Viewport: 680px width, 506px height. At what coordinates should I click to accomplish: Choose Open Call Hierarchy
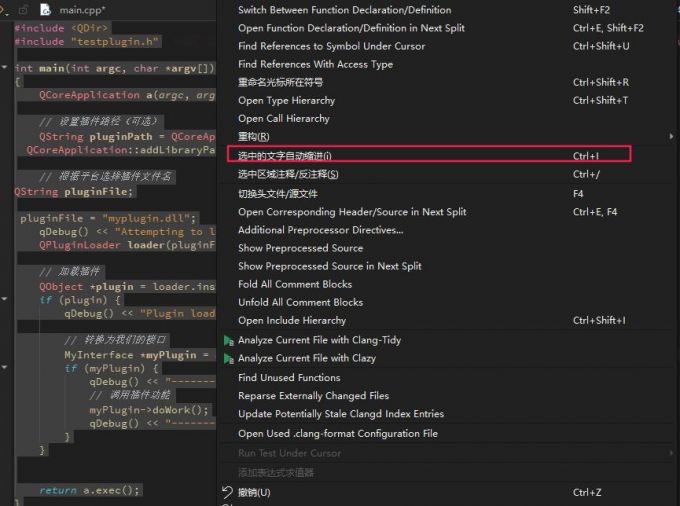pos(283,118)
